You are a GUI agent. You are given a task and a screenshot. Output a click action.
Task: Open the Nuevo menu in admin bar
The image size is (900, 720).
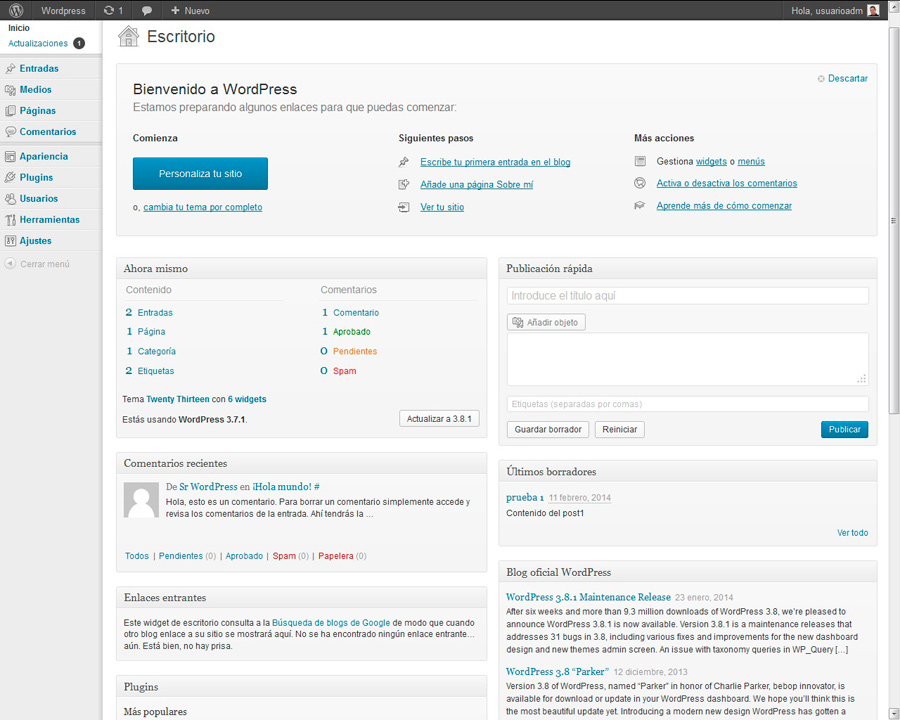click(x=190, y=10)
